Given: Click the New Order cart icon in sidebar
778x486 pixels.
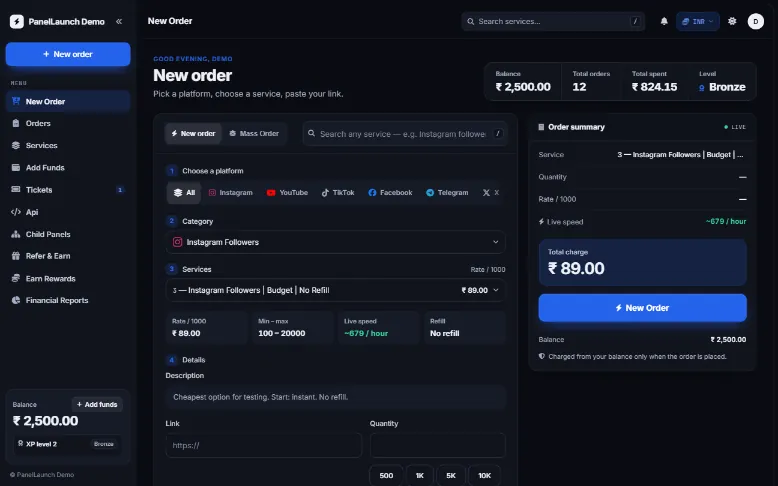Looking at the screenshot, I should coord(16,101).
